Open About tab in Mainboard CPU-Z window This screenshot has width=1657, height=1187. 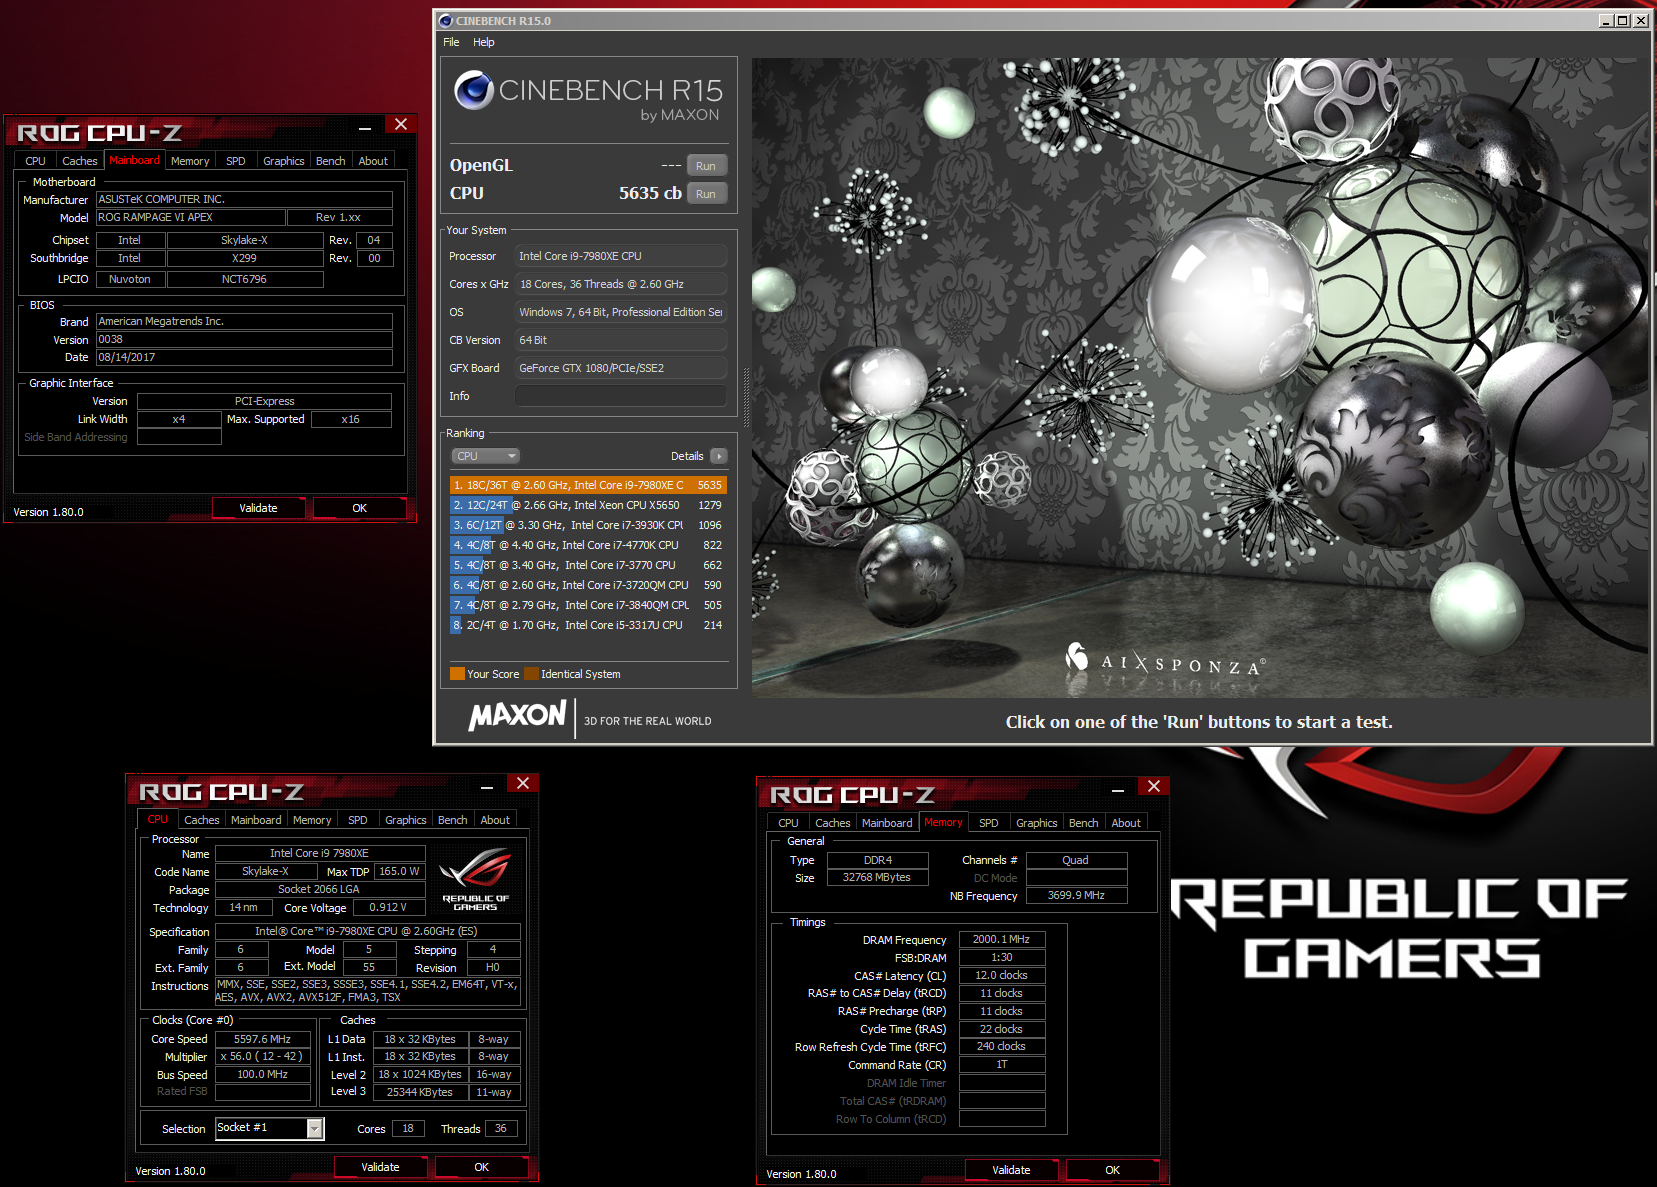point(373,161)
